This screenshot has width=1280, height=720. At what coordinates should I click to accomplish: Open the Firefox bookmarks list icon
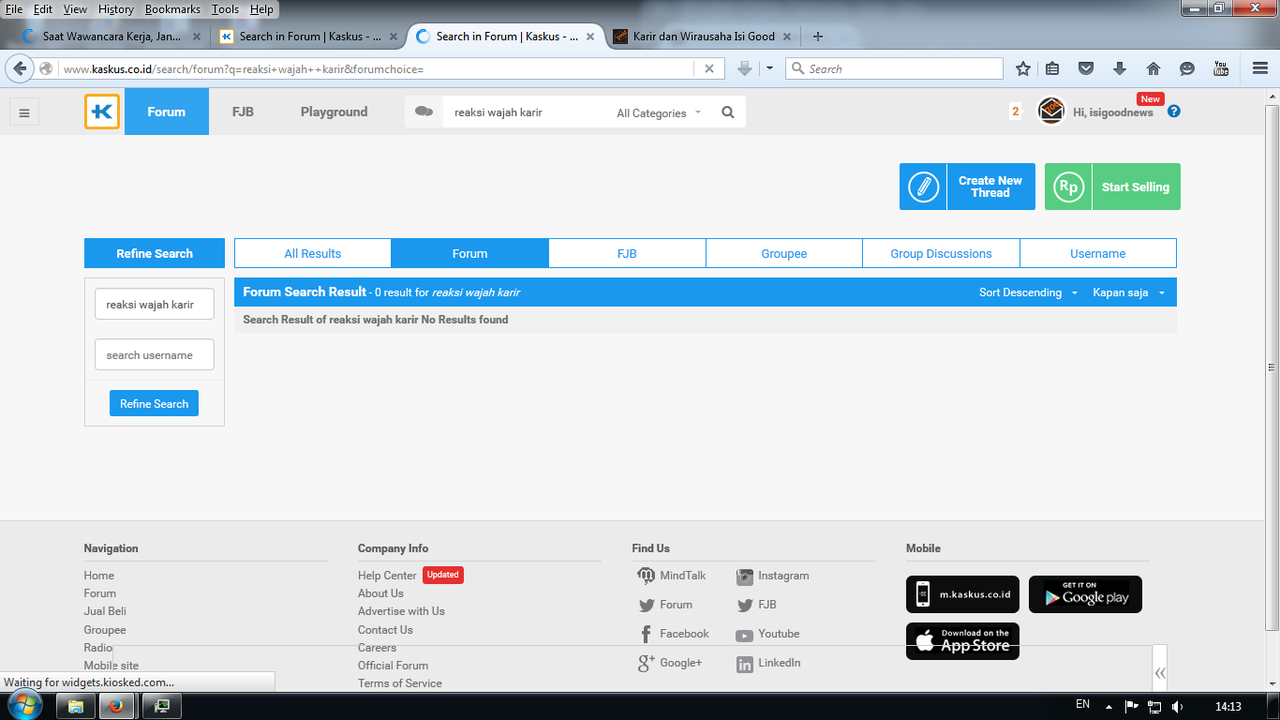coord(1052,69)
